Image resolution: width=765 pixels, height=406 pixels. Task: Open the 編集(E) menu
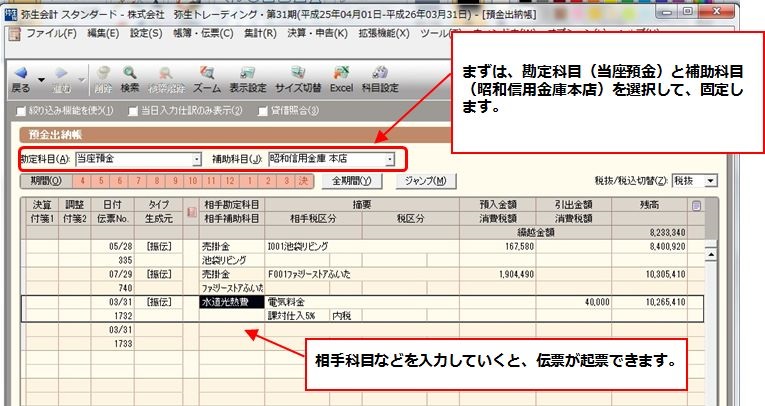(x=103, y=33)
